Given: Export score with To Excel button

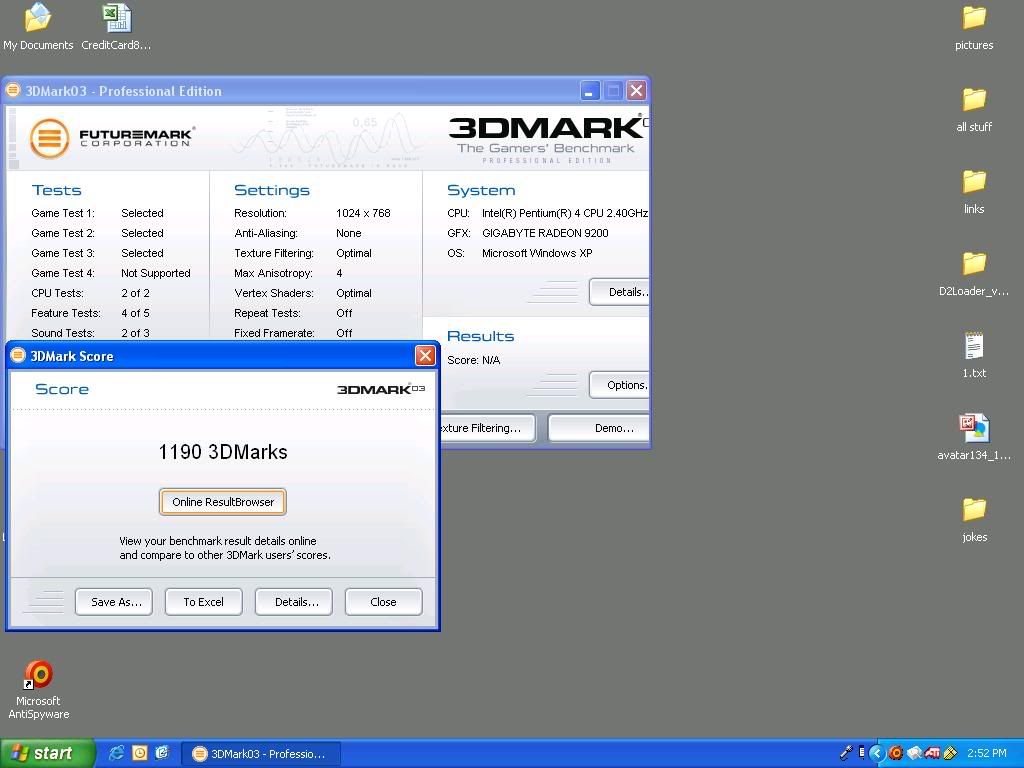Looking at the screenshot, I should pyautogui.click(x=203, y=602).
